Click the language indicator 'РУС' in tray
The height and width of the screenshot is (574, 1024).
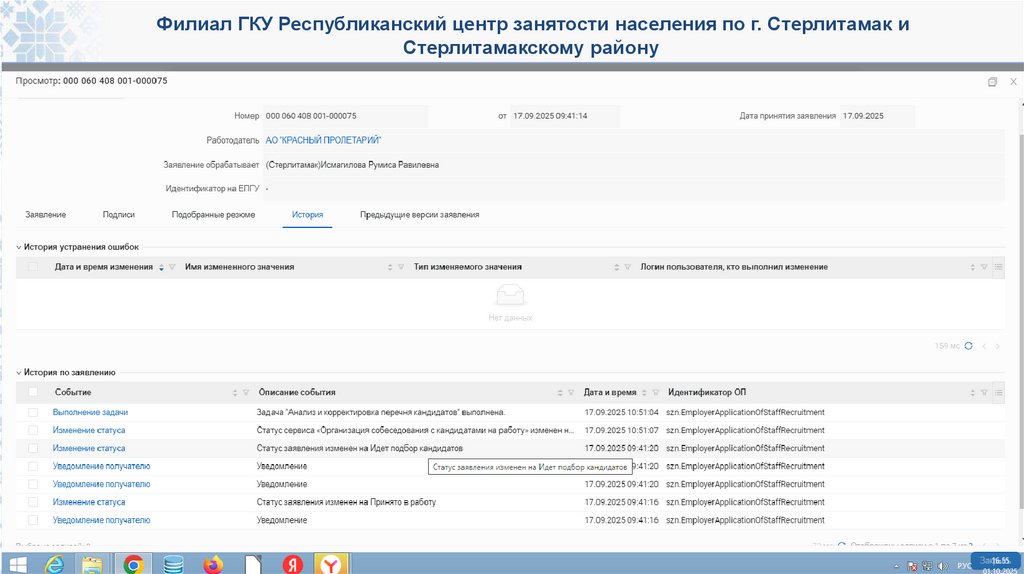(x=964, y=566)
